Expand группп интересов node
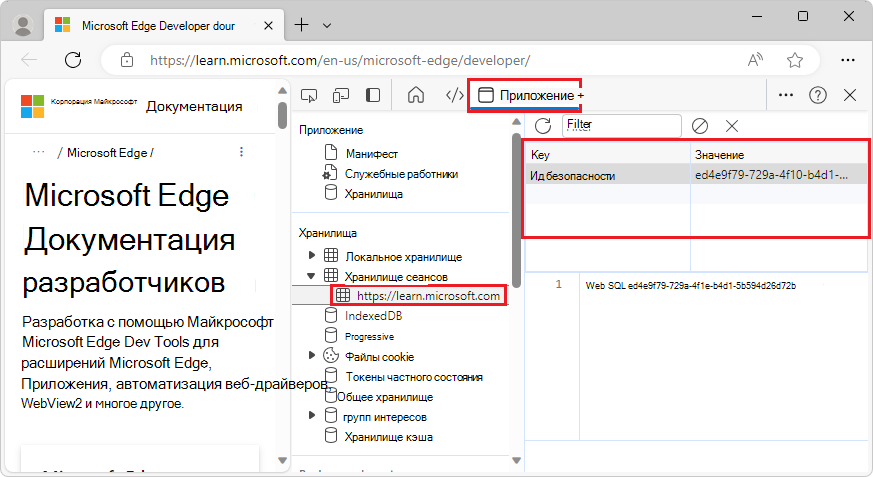 pyautogui.click(x=311, y=415)
